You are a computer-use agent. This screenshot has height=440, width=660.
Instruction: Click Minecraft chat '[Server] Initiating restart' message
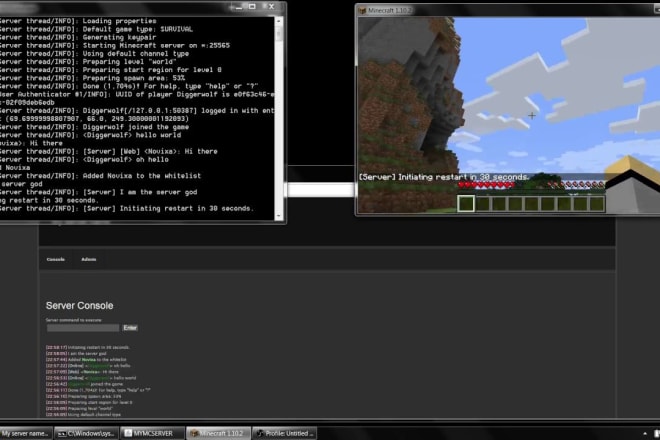444,177
